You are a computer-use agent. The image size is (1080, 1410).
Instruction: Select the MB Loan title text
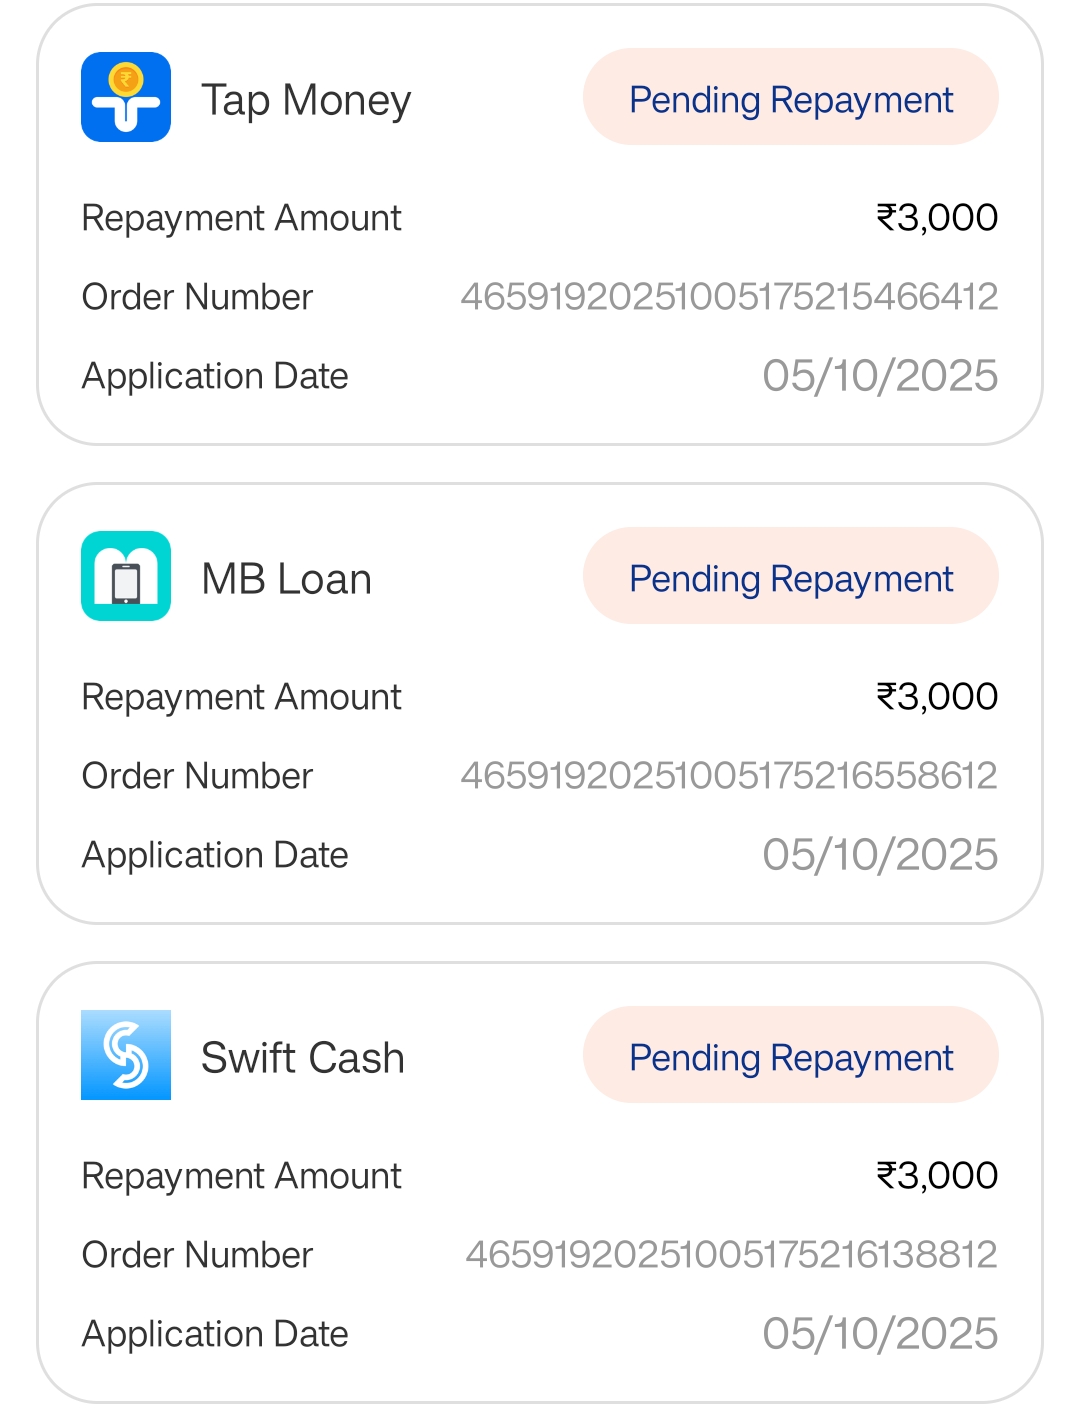point(287,579)
